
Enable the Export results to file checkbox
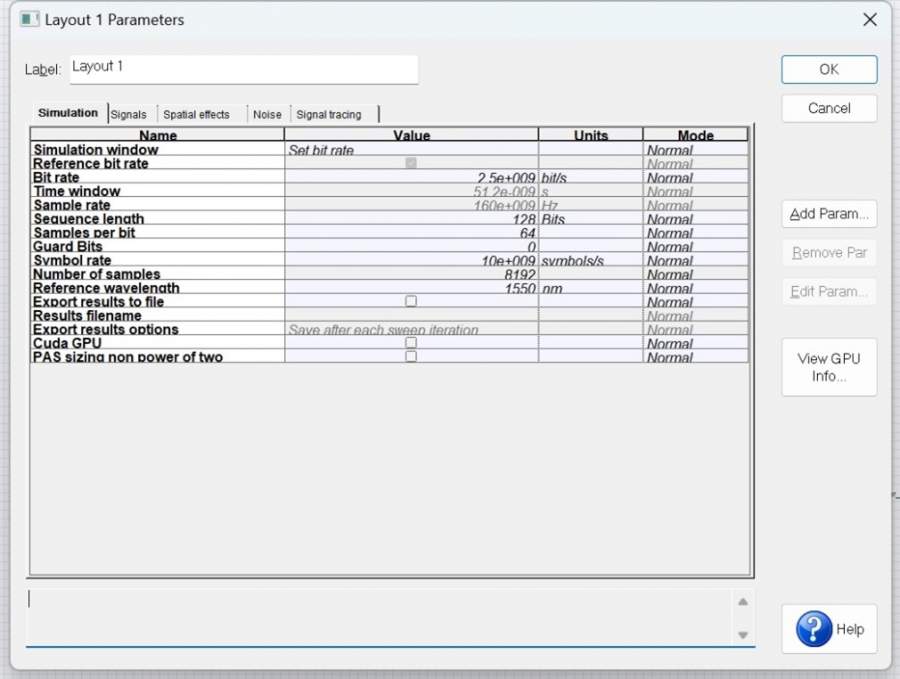point(410,301)
